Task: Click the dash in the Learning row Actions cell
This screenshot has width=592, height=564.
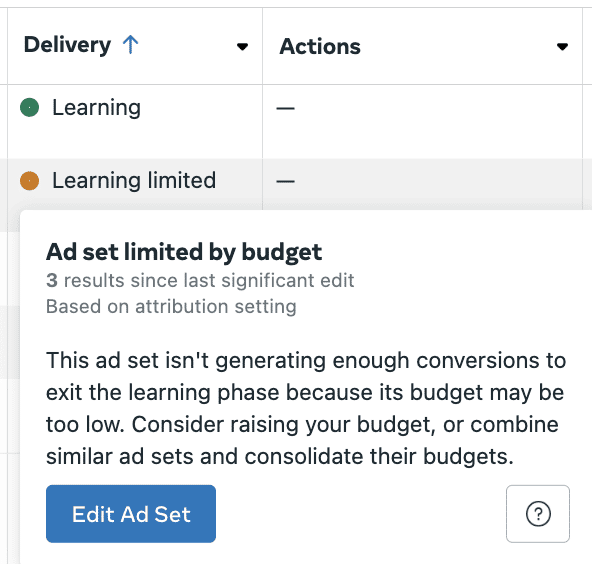Action: pos(285,108)
